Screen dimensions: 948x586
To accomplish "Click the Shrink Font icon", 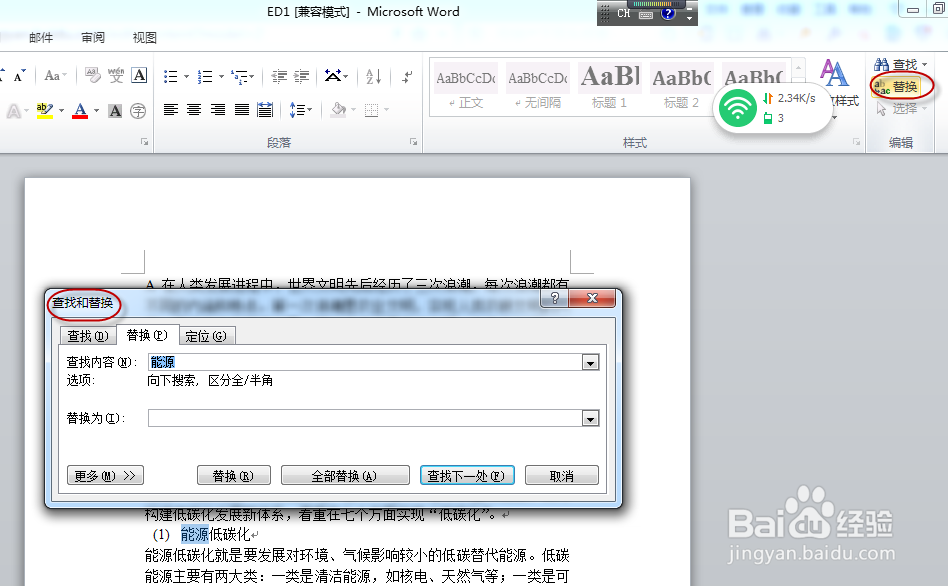I will [19, 76].
